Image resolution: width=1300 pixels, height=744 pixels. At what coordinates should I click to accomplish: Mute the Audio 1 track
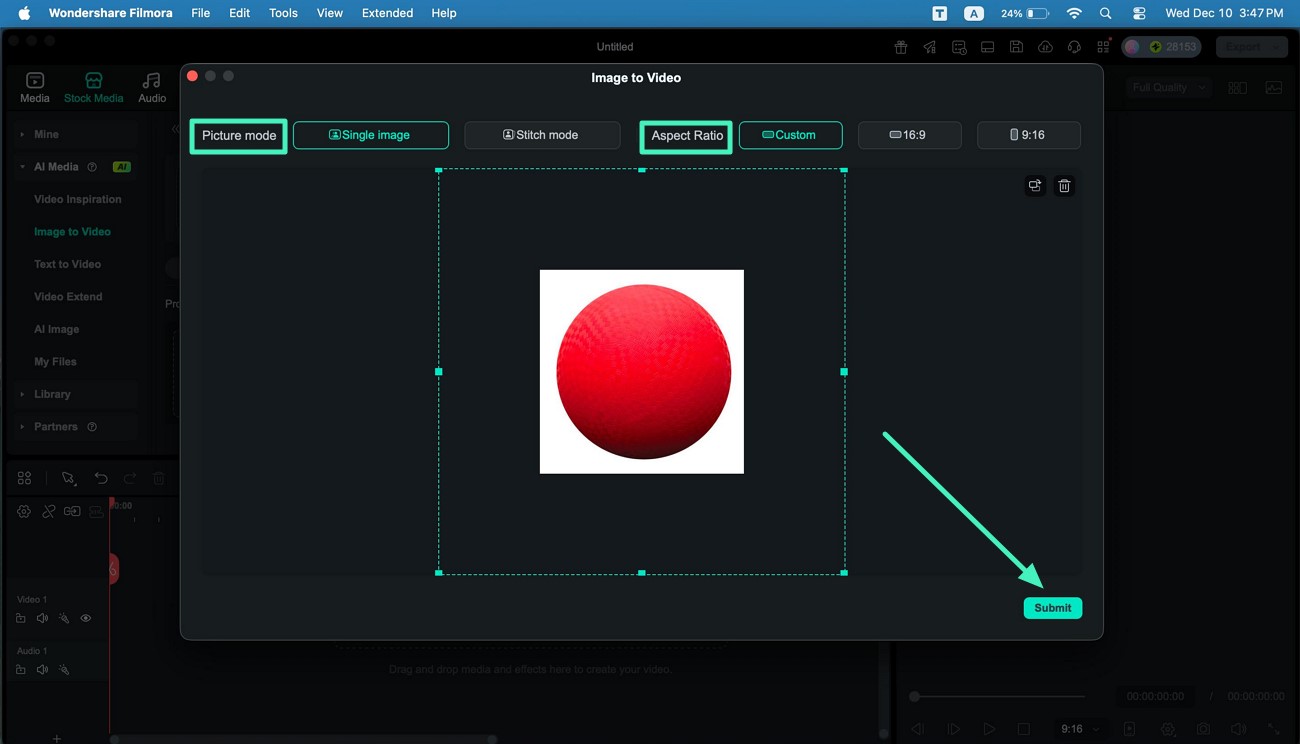(x=42, y=670)
